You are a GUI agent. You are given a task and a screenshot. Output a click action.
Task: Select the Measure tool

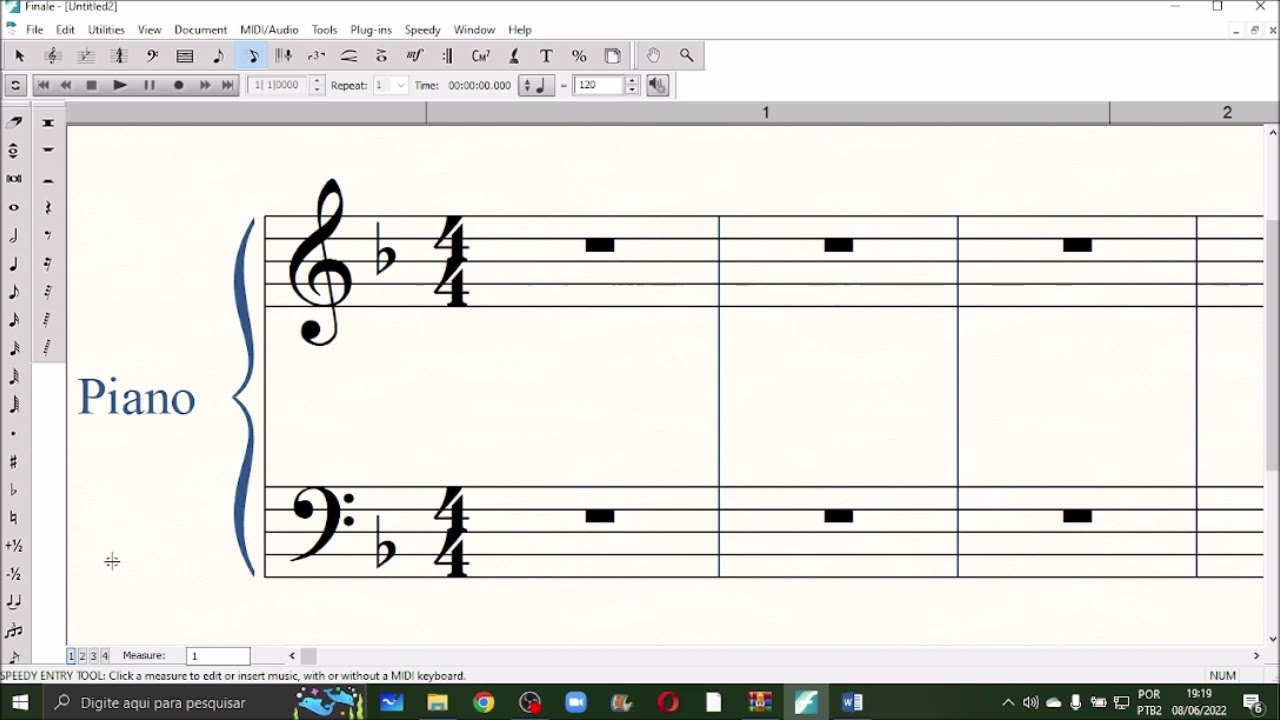tap(185, 56)
